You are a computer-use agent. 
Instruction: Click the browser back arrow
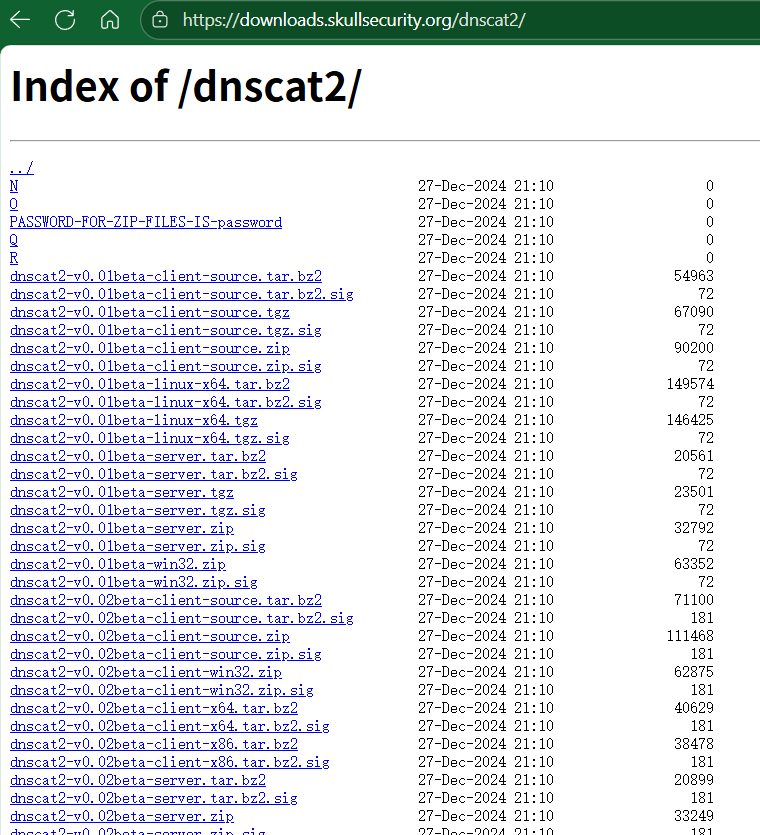point(20,20)
